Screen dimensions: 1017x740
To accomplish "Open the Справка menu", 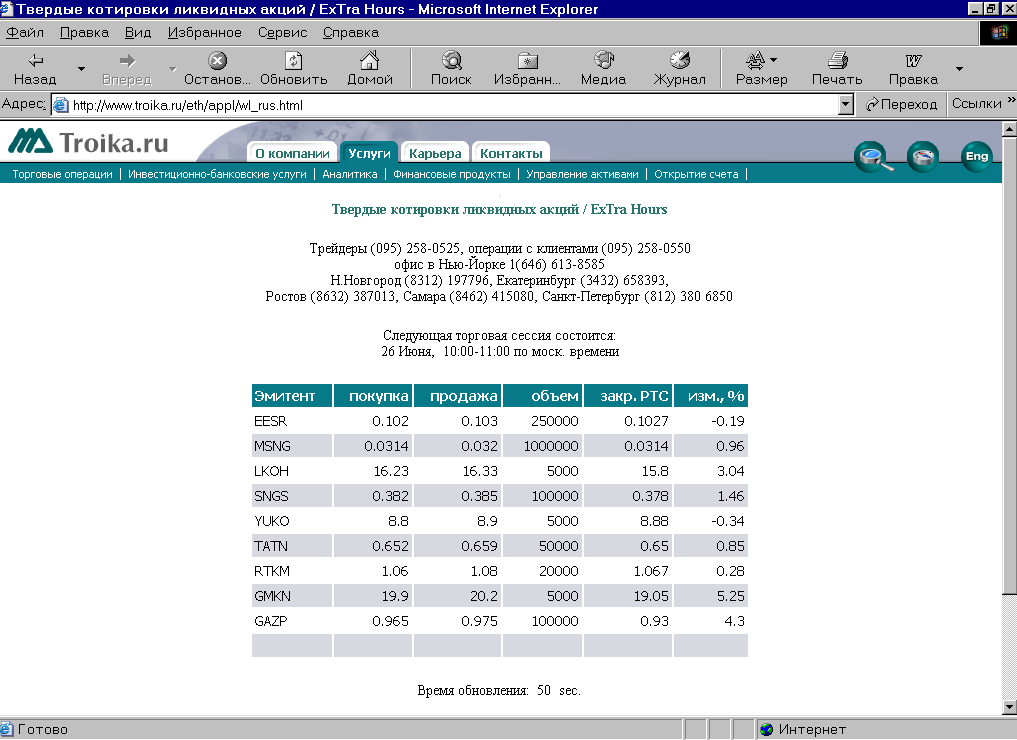I will coord(351,32).
